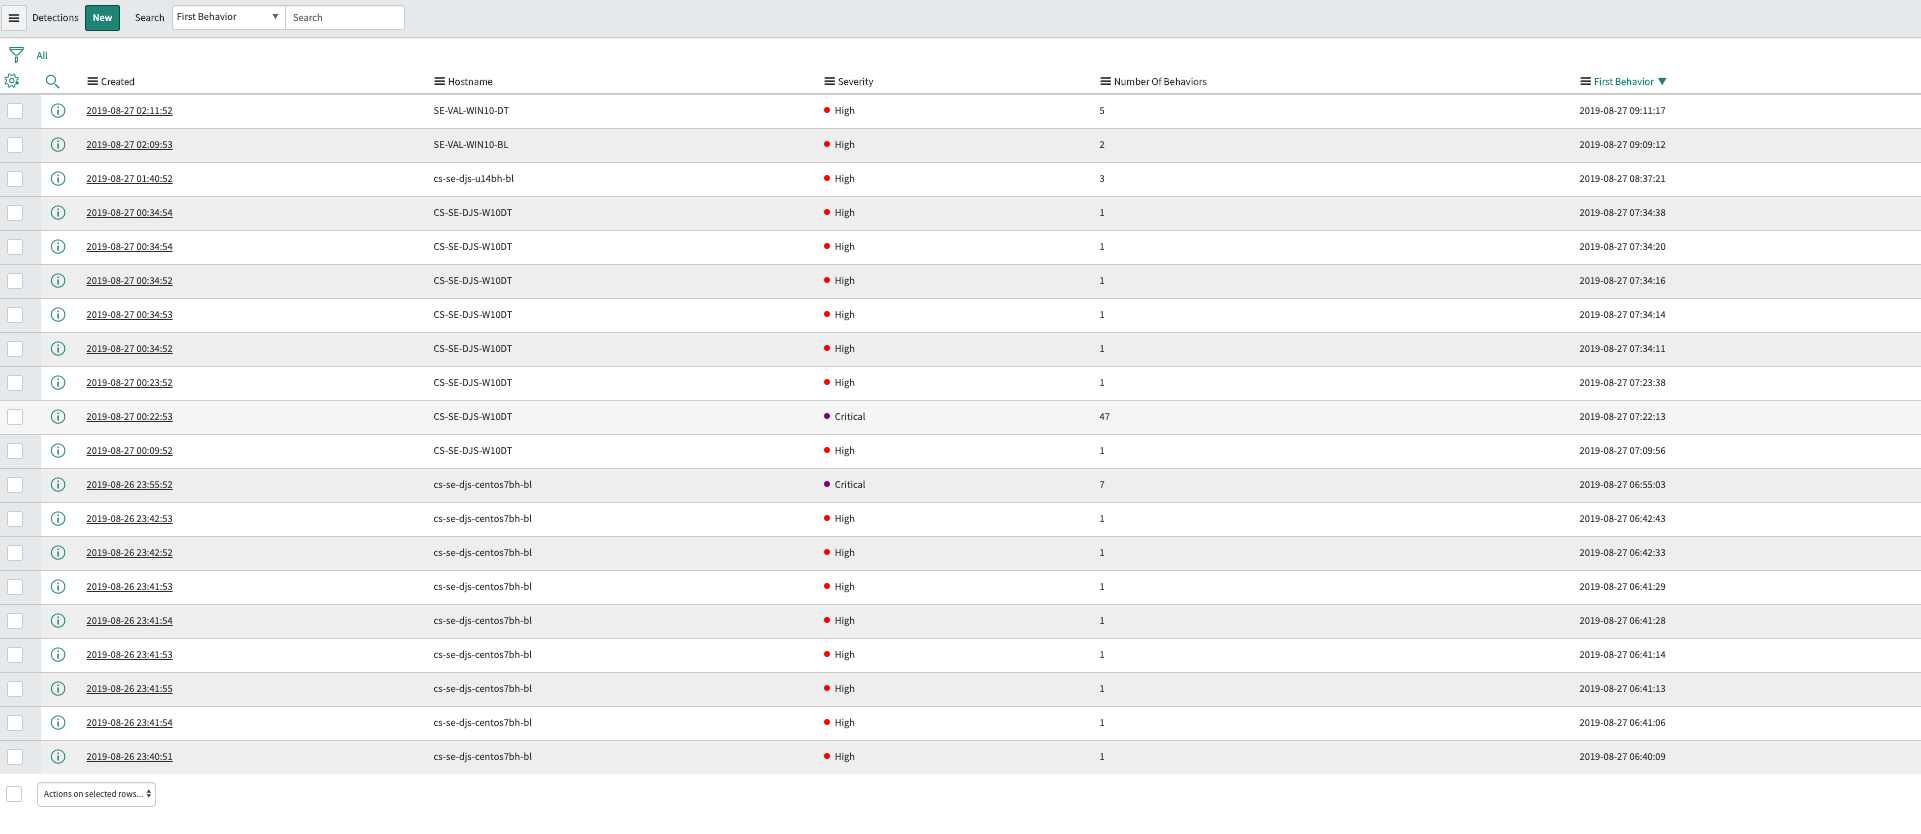
Task: Select checkbox for row 2019-08-27 02:09:53
Action: (15, 145)
